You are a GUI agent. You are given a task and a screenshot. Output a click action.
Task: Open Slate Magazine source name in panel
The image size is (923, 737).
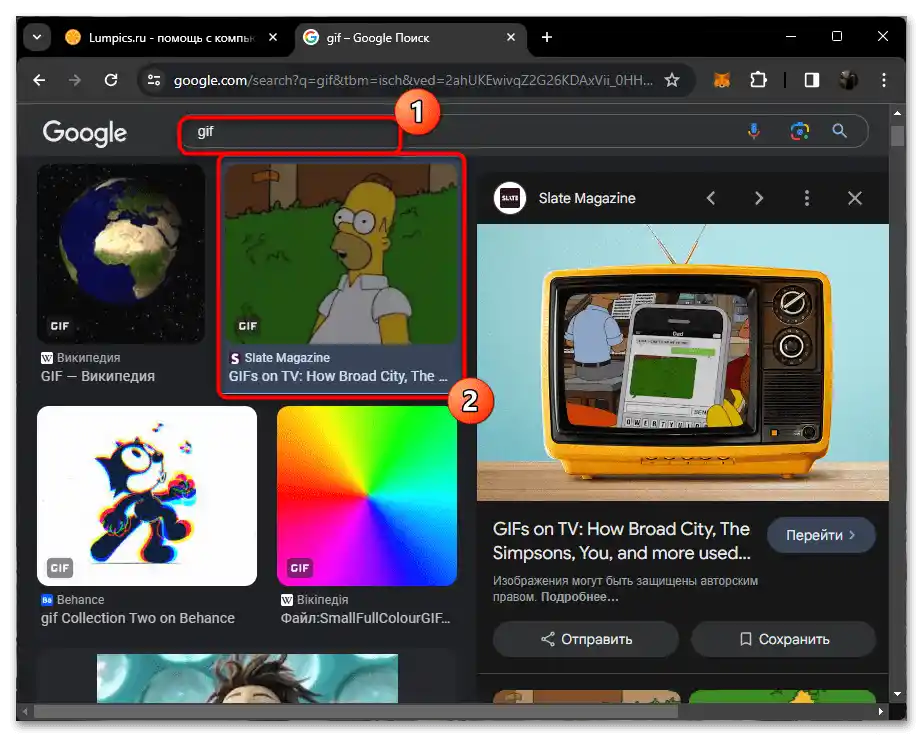(587, 198)
